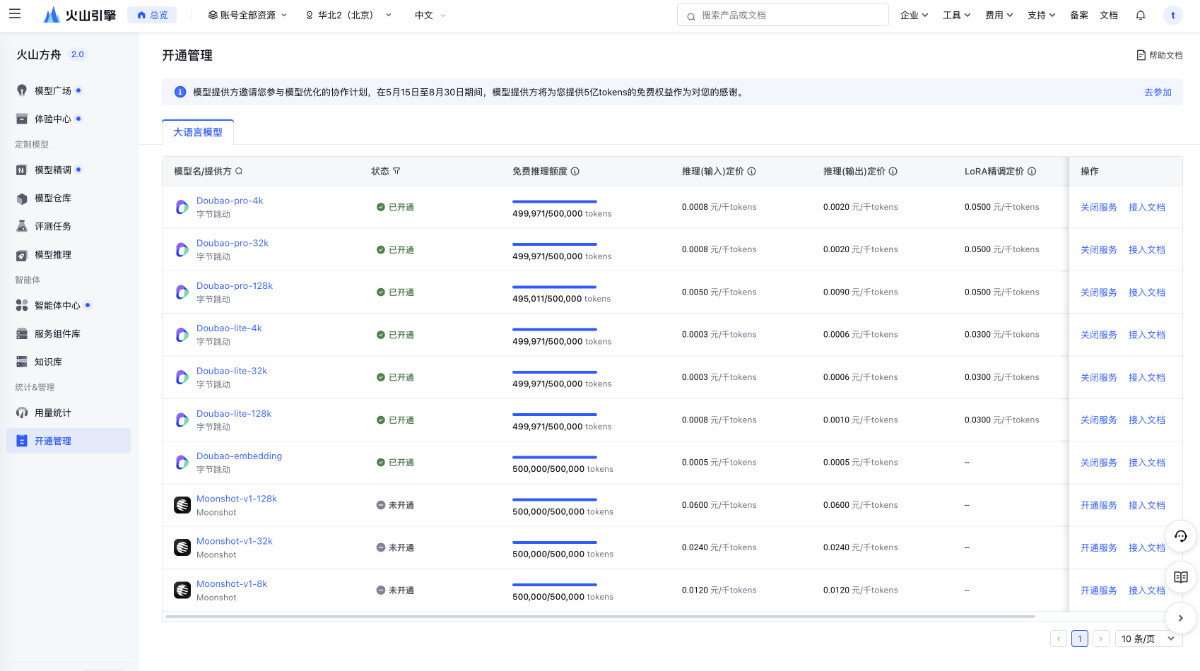Click info icon beside 推理(输入)定价

click(x=751, y=171)
